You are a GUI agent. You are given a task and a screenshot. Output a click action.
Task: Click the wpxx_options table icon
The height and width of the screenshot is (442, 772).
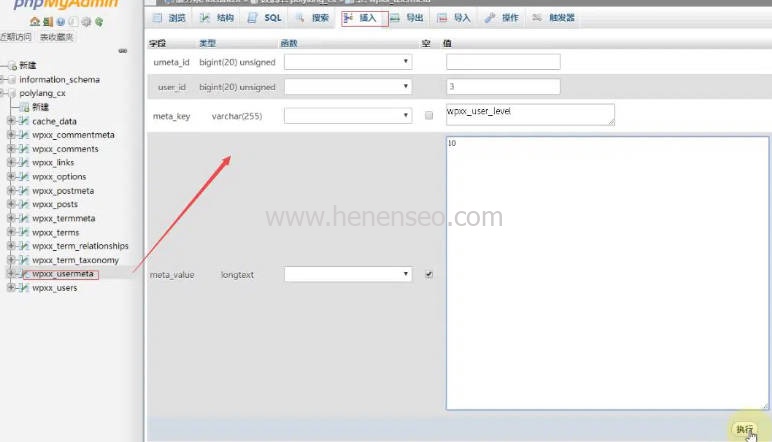click(23, 177)
